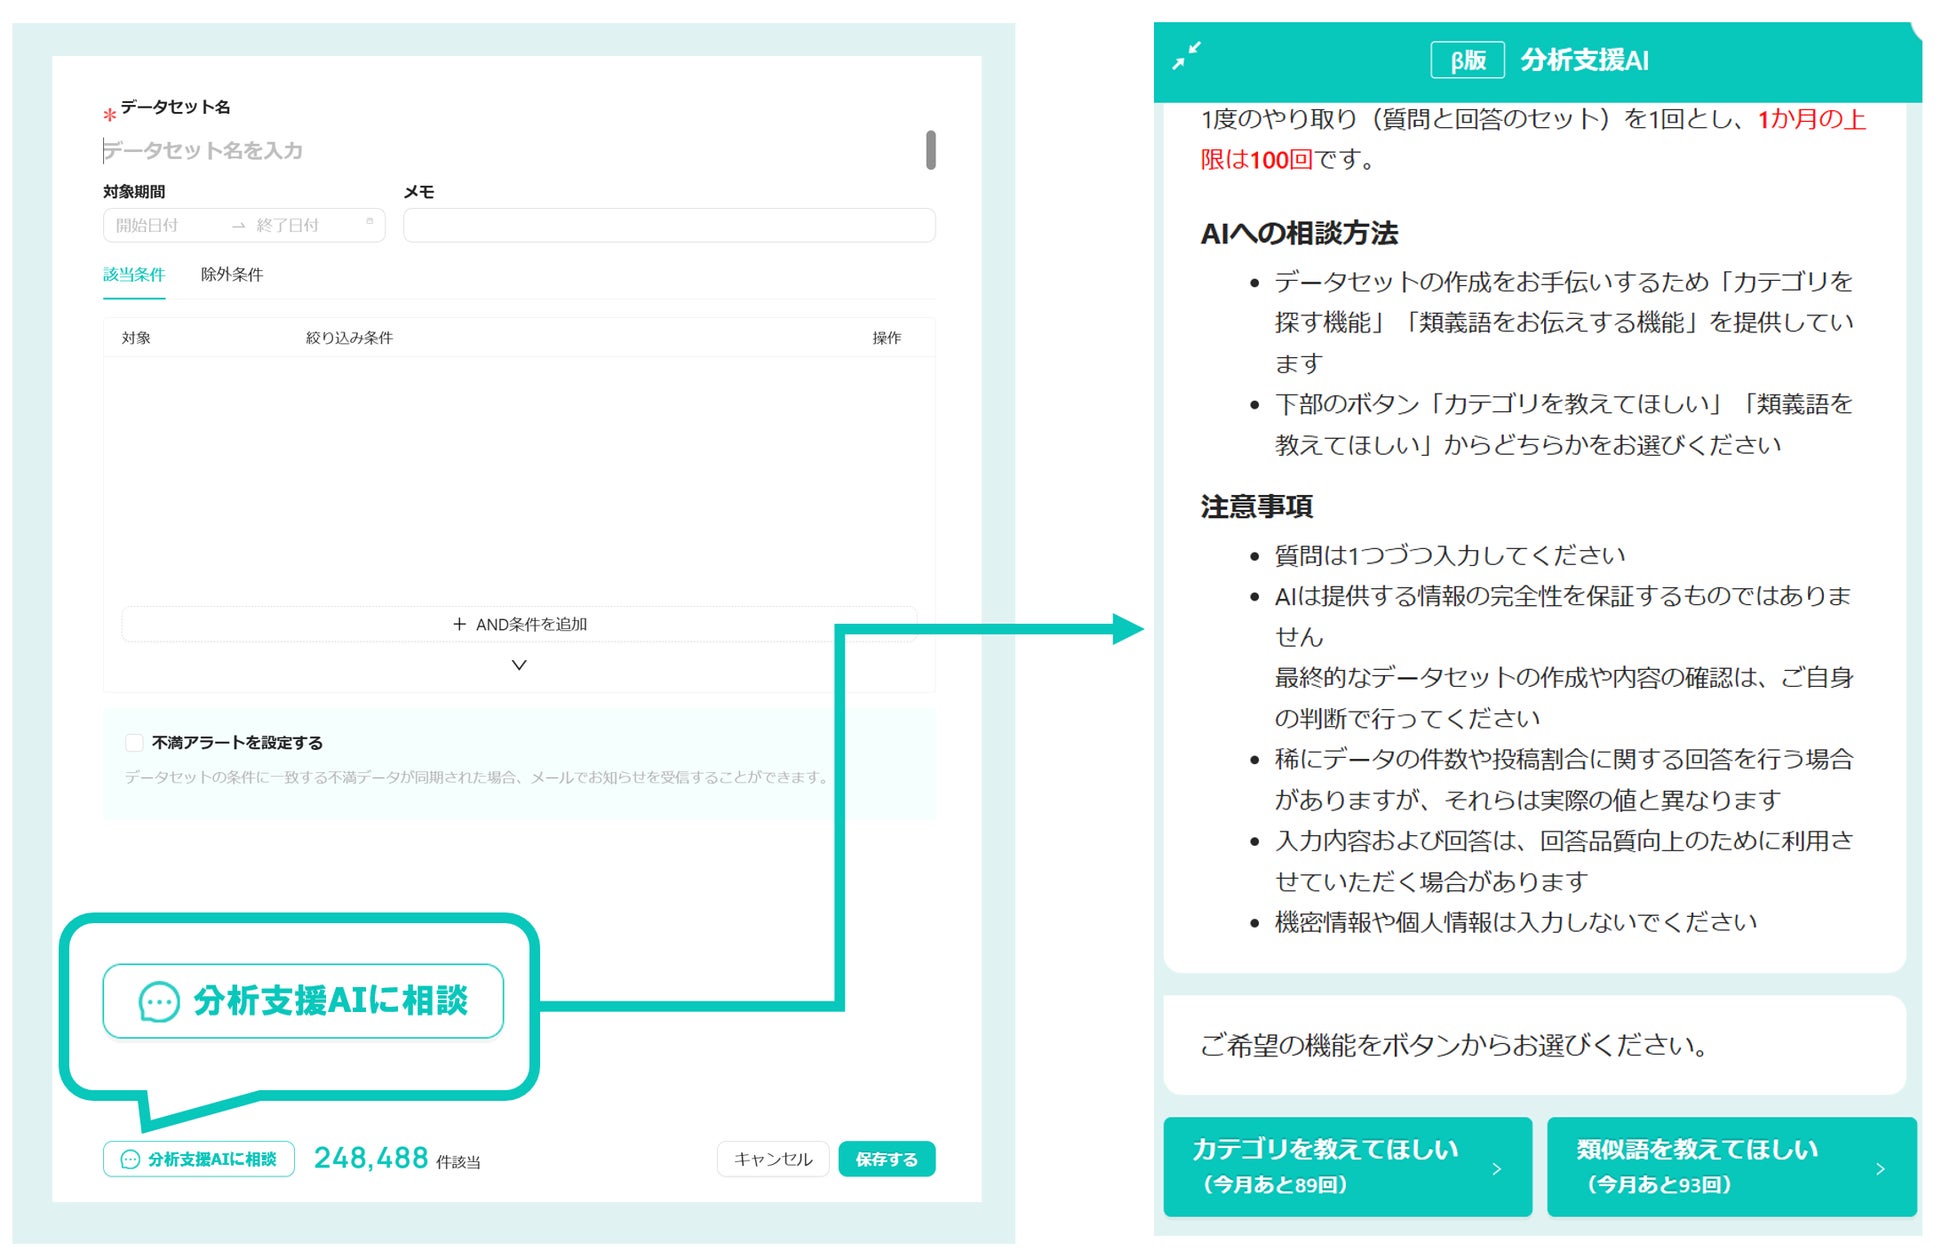Enable the 不満アラートを設定する checkbox
This screenshot has width=1950, height=1259.
coord(134,742)
